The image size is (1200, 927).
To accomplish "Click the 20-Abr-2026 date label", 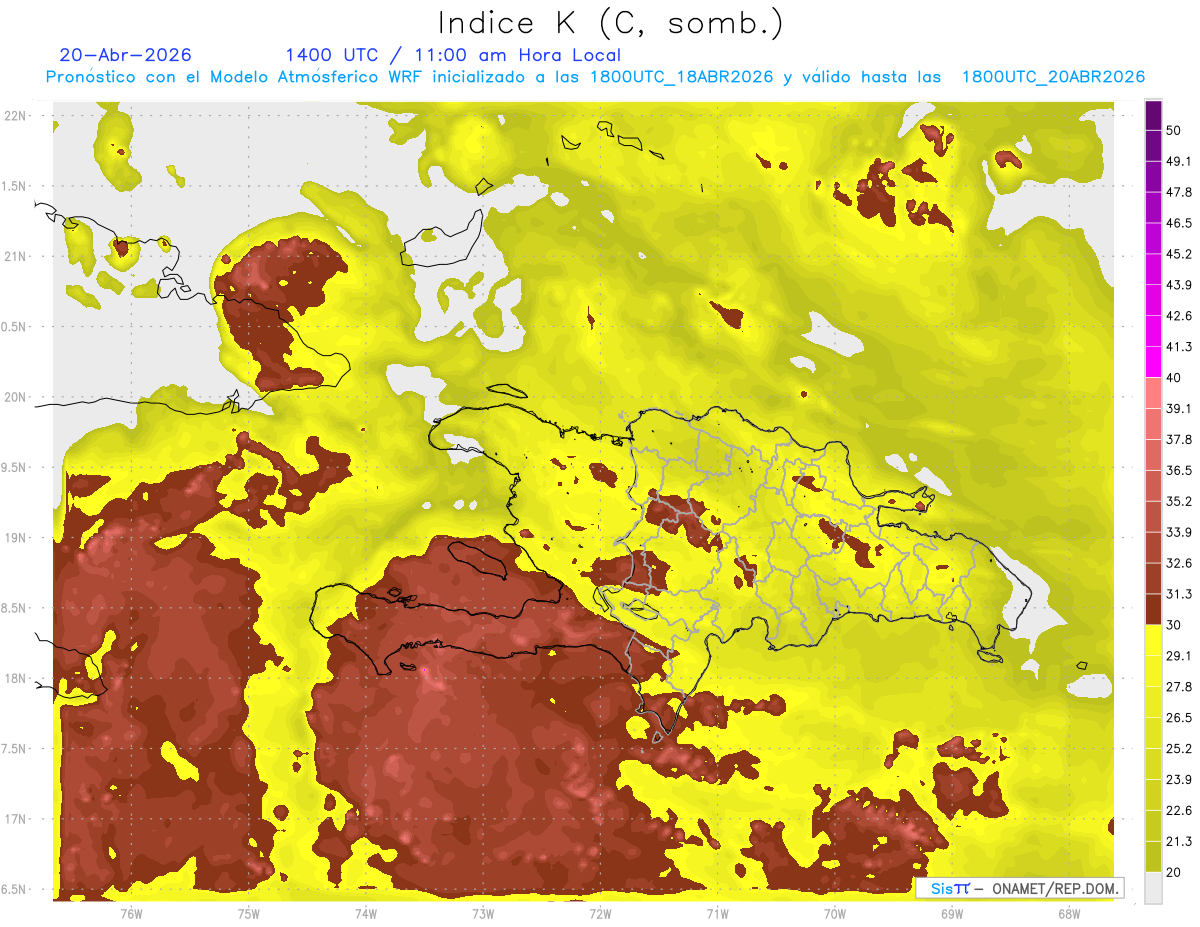I will pos(126,55).
